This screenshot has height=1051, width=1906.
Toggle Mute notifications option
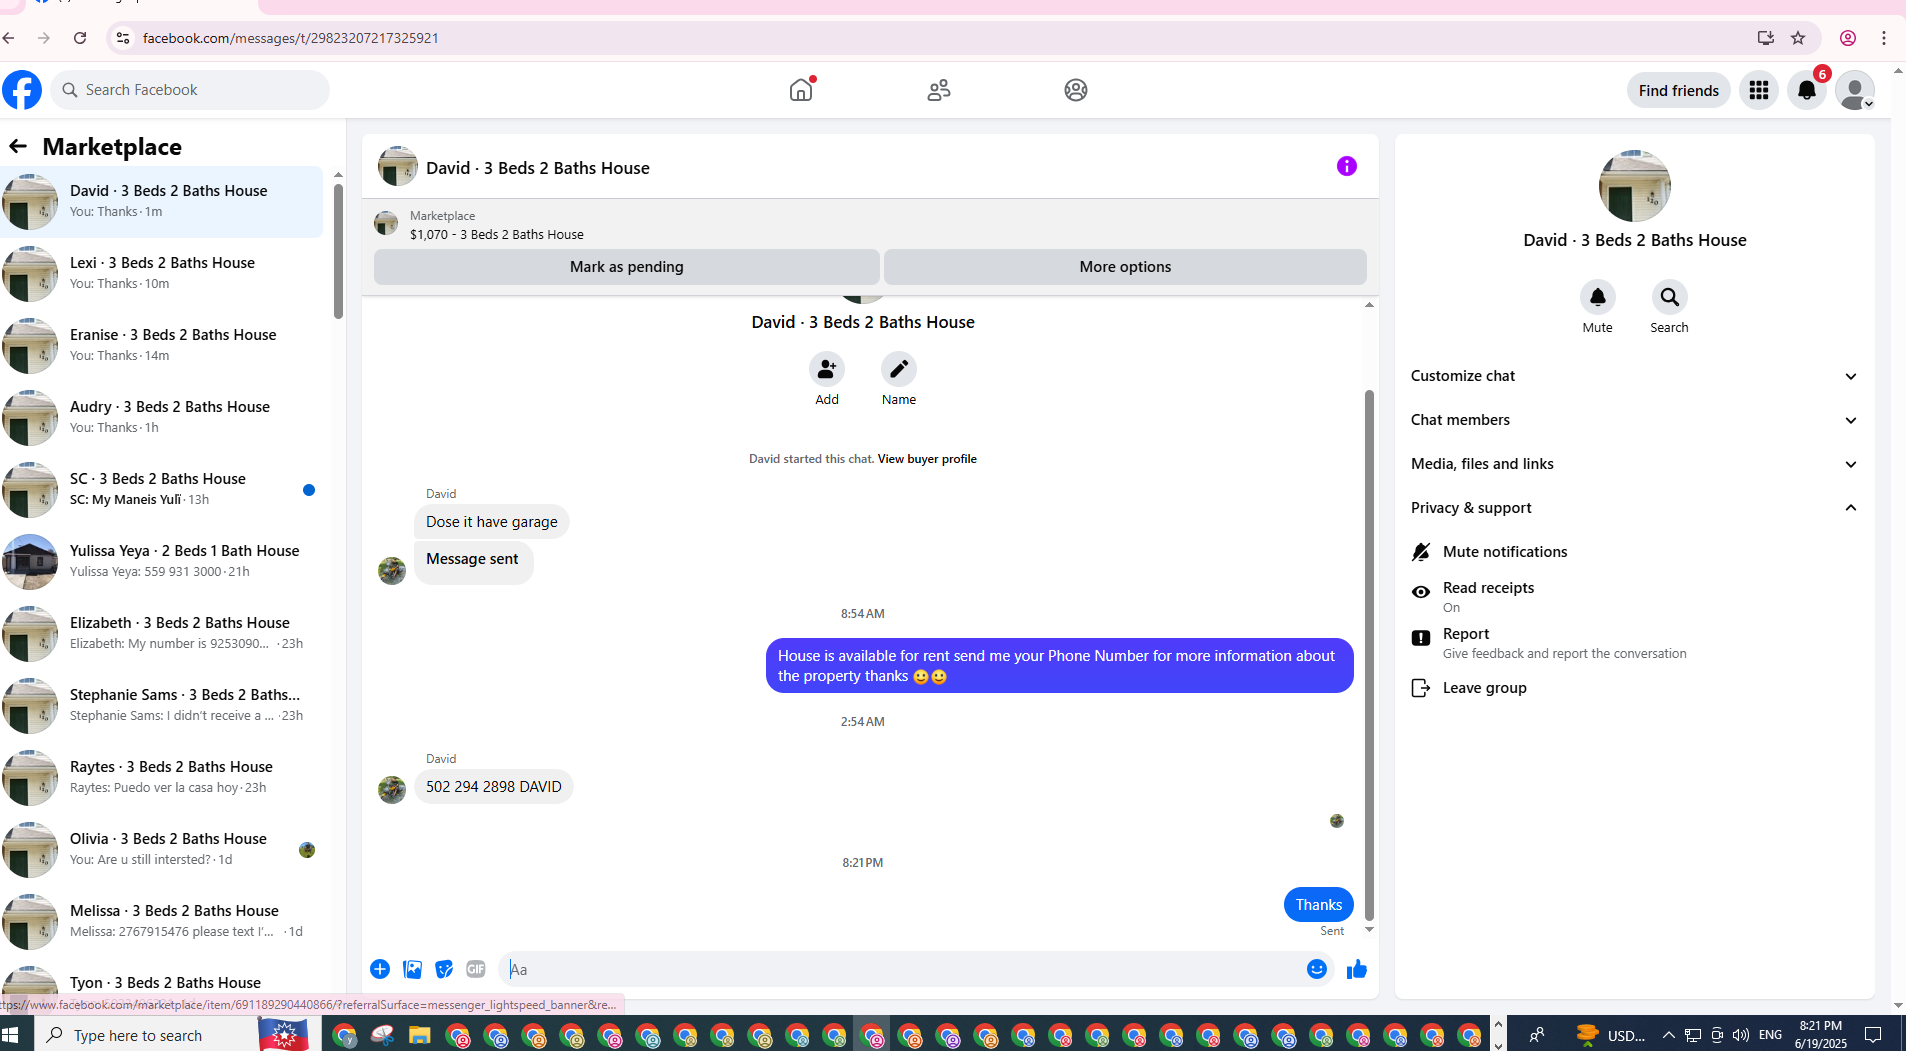pos(1634,552)
